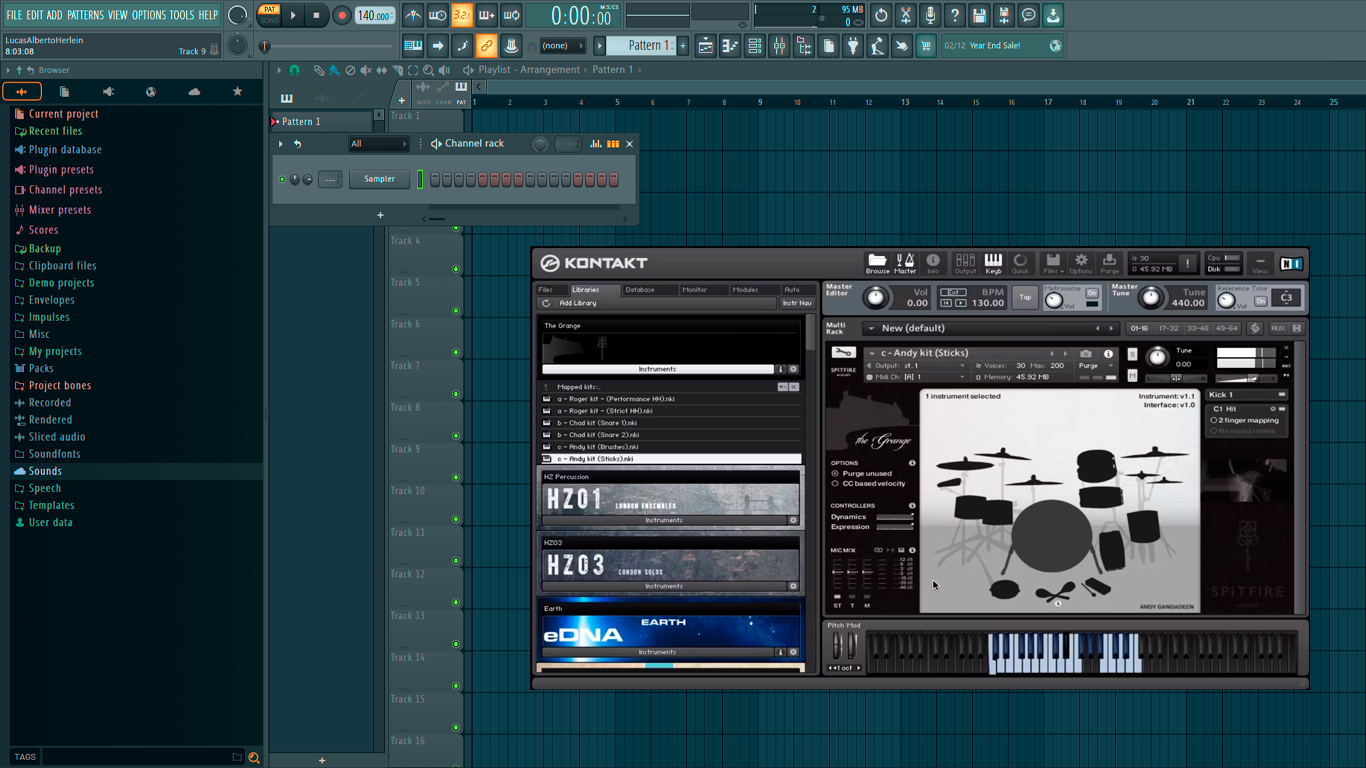This screenshot has width=1366, height=768.
Task: Open the shopping cart store icon
Action: pos(926,46)
